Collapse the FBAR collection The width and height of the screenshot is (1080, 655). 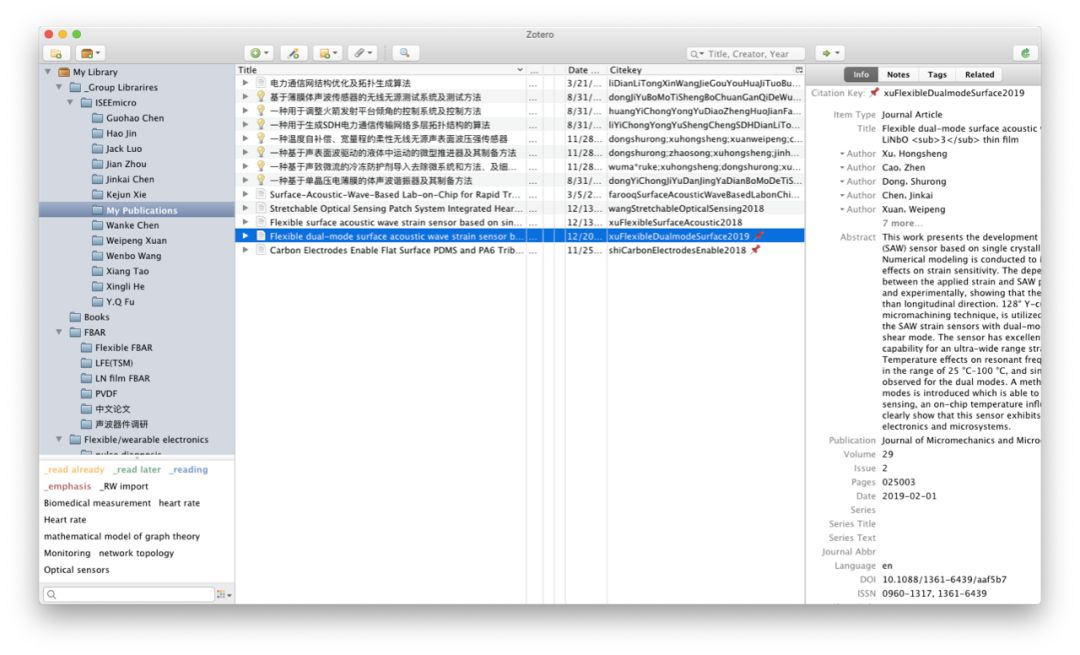(x=59, y=332)
